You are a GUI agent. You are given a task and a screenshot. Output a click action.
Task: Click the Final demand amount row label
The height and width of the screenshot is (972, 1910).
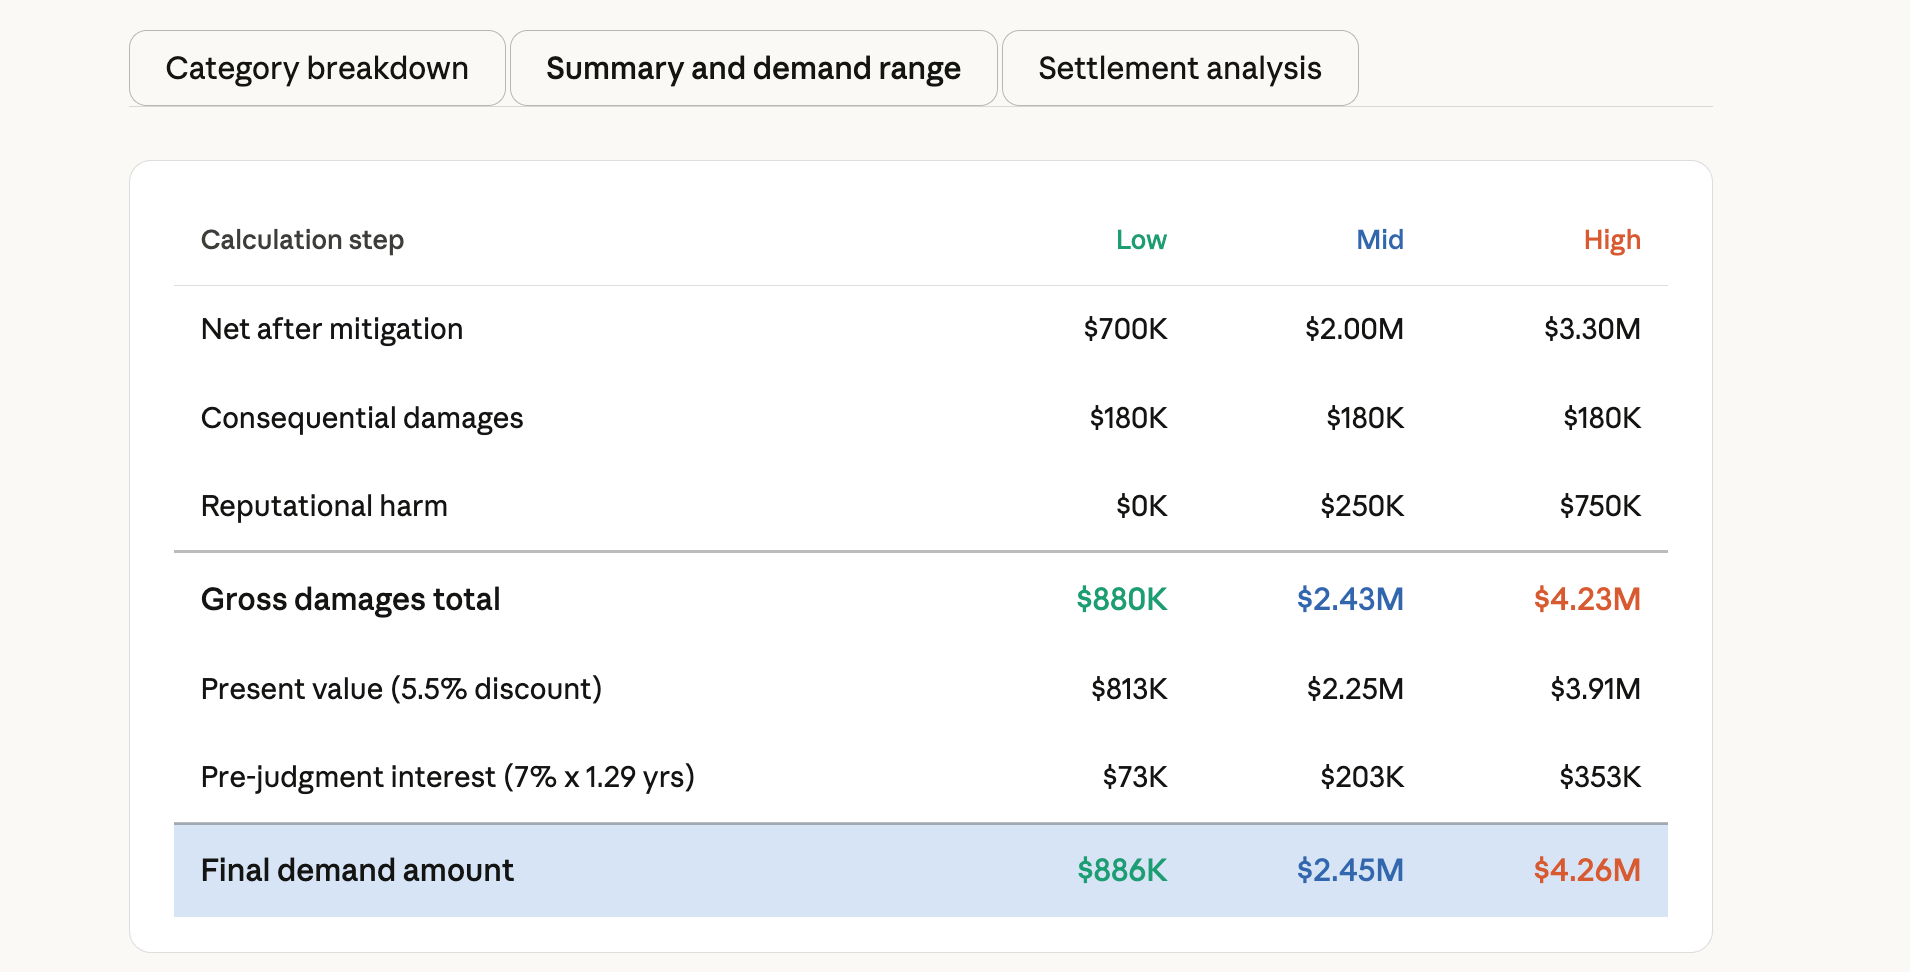pyautogui.click(x=357, y=870)
